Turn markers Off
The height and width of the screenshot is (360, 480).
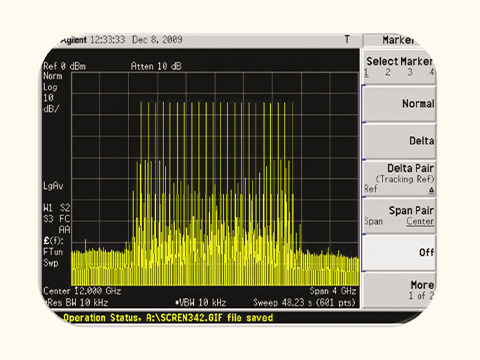[x=399, y=252]
